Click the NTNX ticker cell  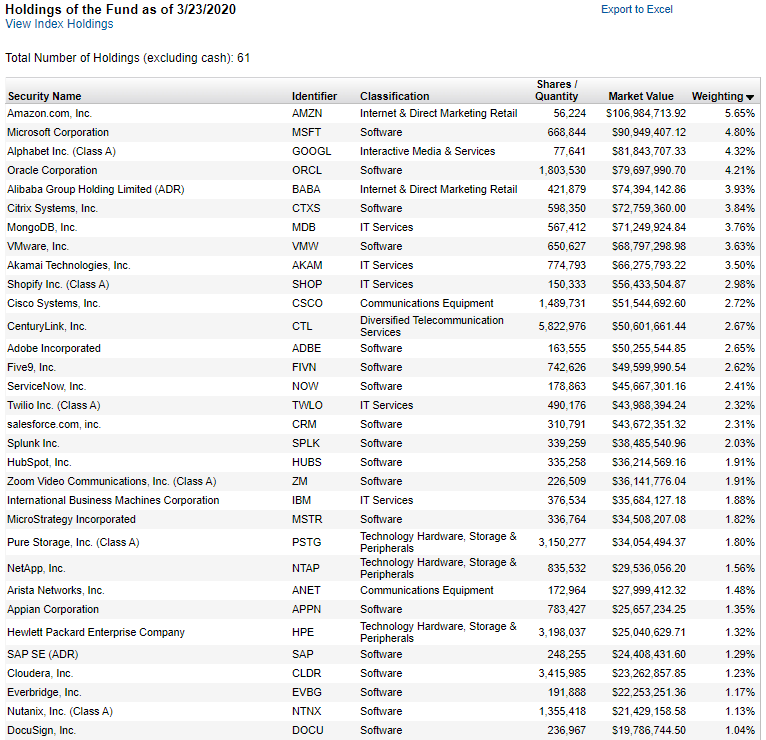306,712
